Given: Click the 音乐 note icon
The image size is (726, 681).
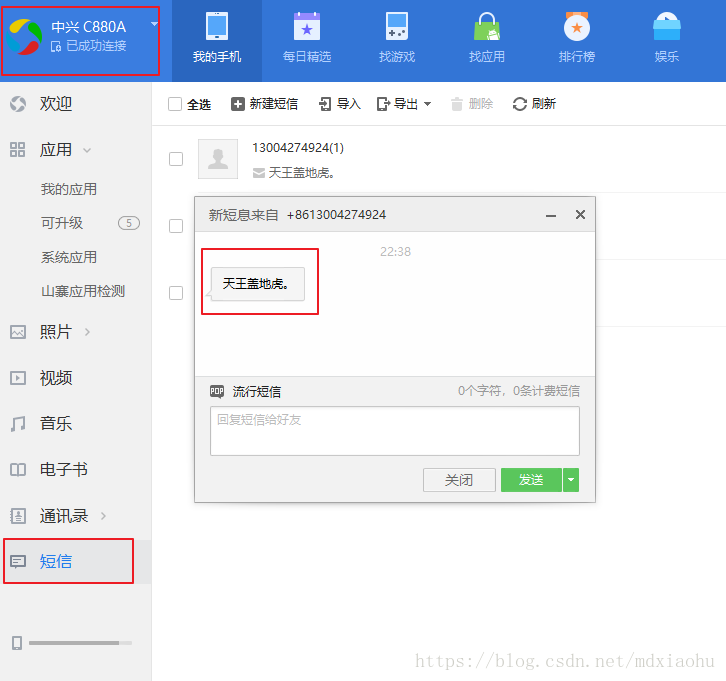Looking at the screenshot, I should point(18,424).
